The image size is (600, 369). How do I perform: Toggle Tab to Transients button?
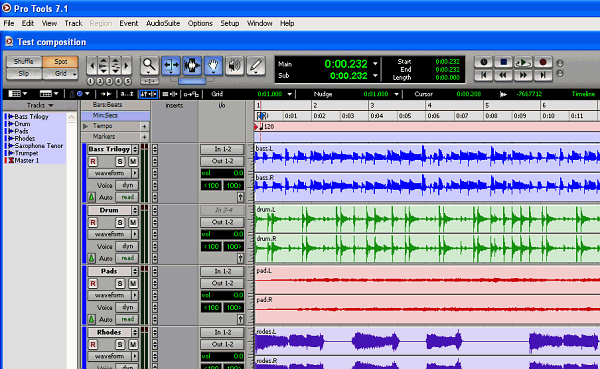106,94
